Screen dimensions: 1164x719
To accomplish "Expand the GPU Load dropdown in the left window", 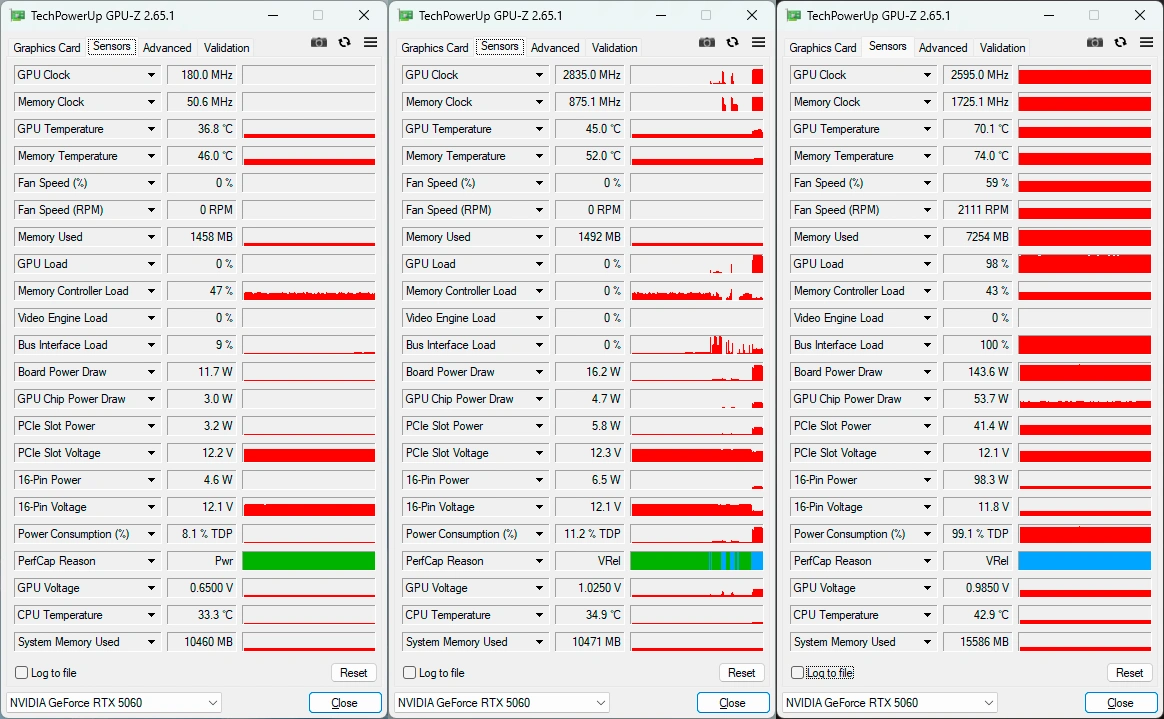I will pos(151,264).
